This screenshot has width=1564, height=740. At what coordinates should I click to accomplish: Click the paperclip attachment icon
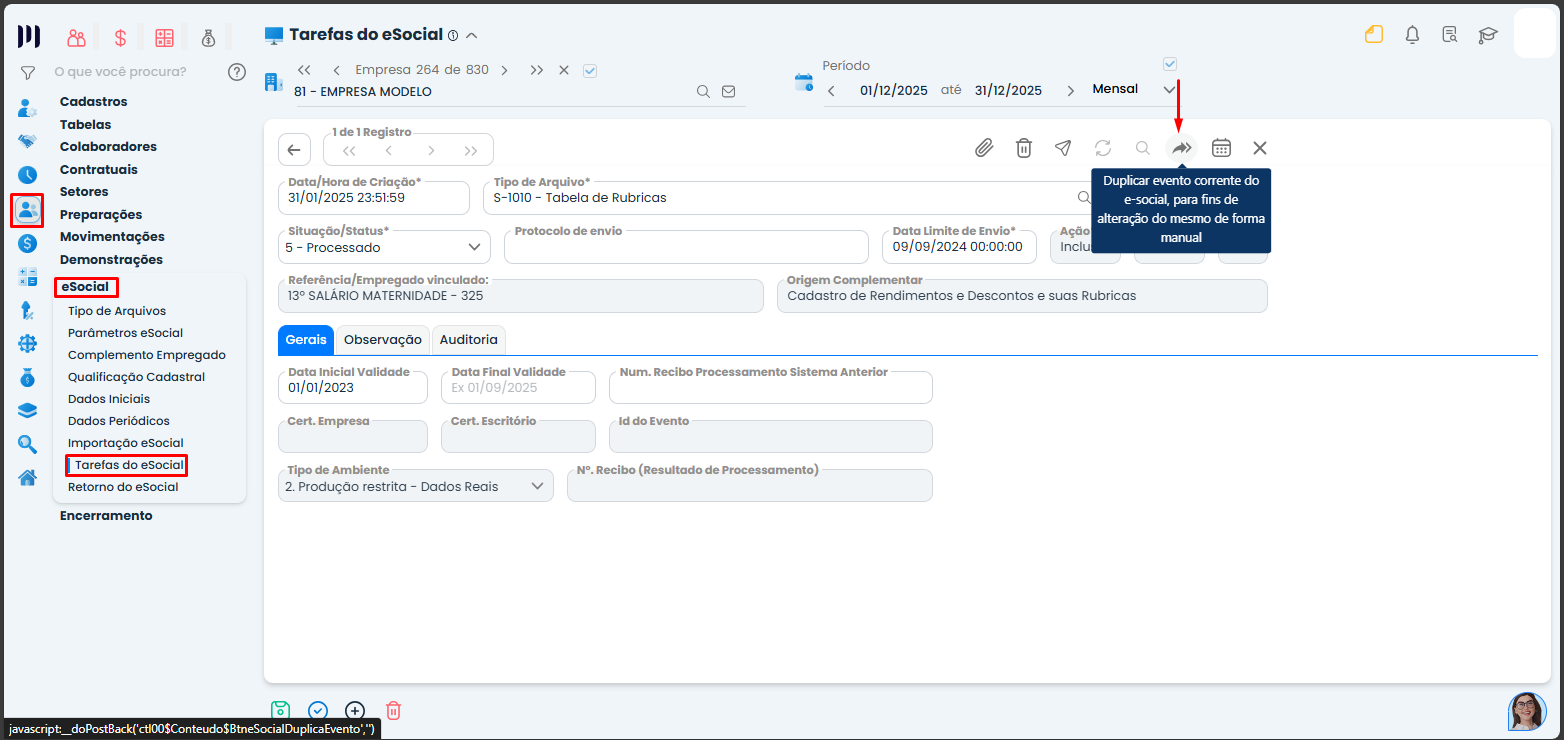pyautogui.click(x=984, y=148)
